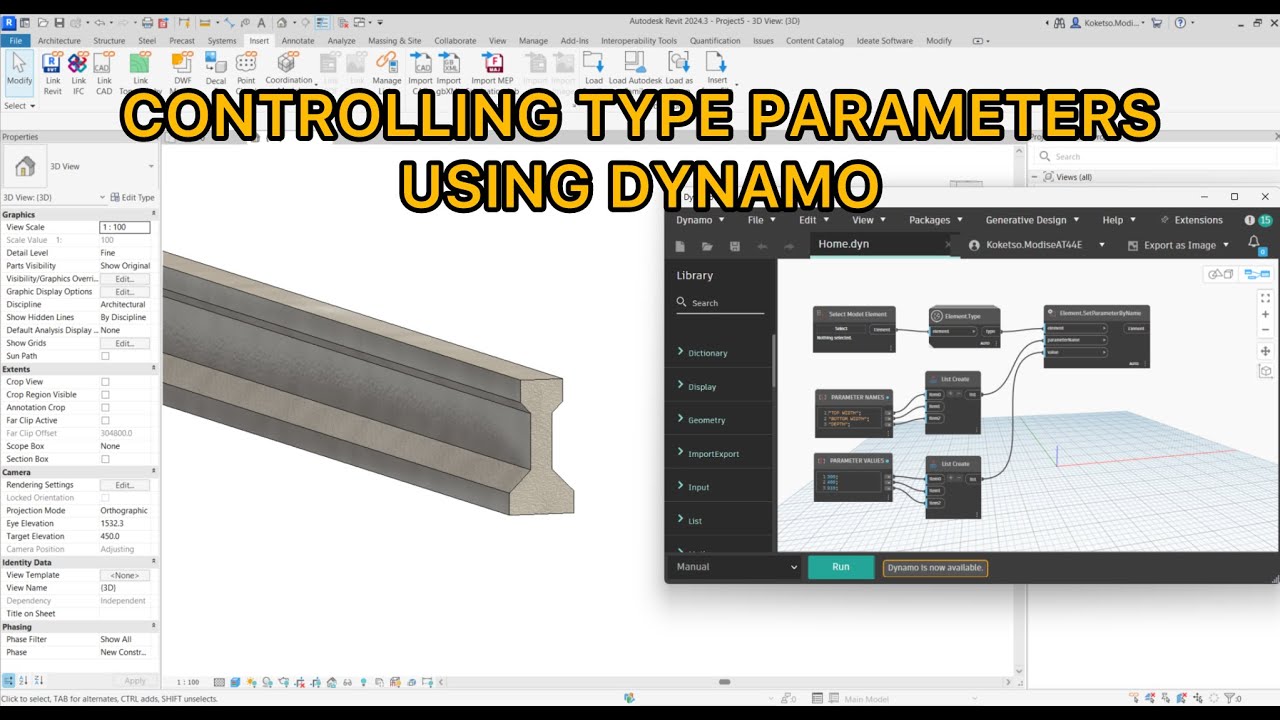Zoom out on Dynamo canvas with minus

click(1265, 330)
